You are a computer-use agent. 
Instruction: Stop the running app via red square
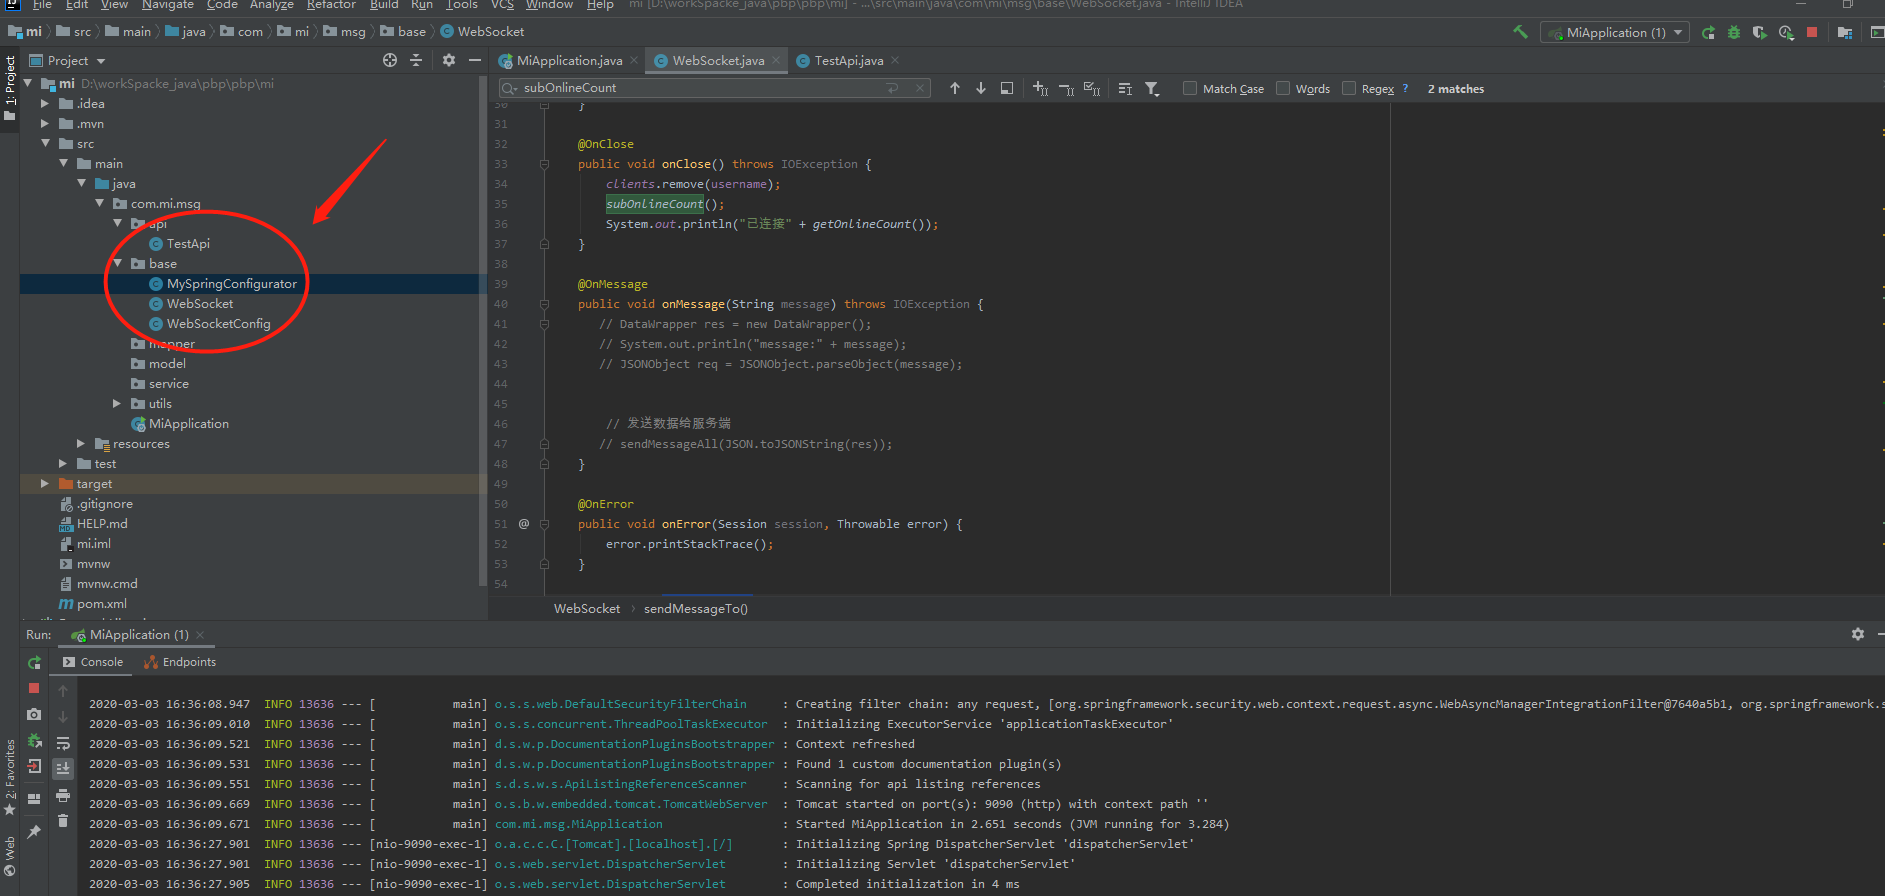[x=1811, y=32]
